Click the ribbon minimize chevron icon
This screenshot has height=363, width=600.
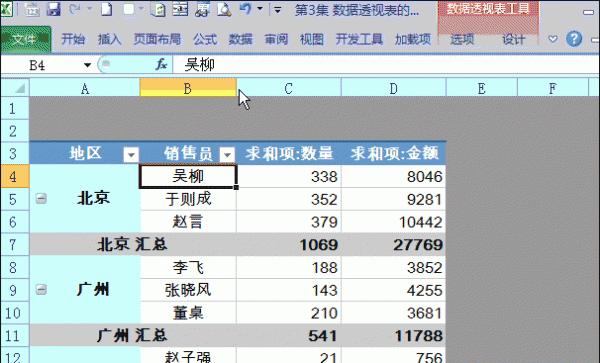pos(553,39)
